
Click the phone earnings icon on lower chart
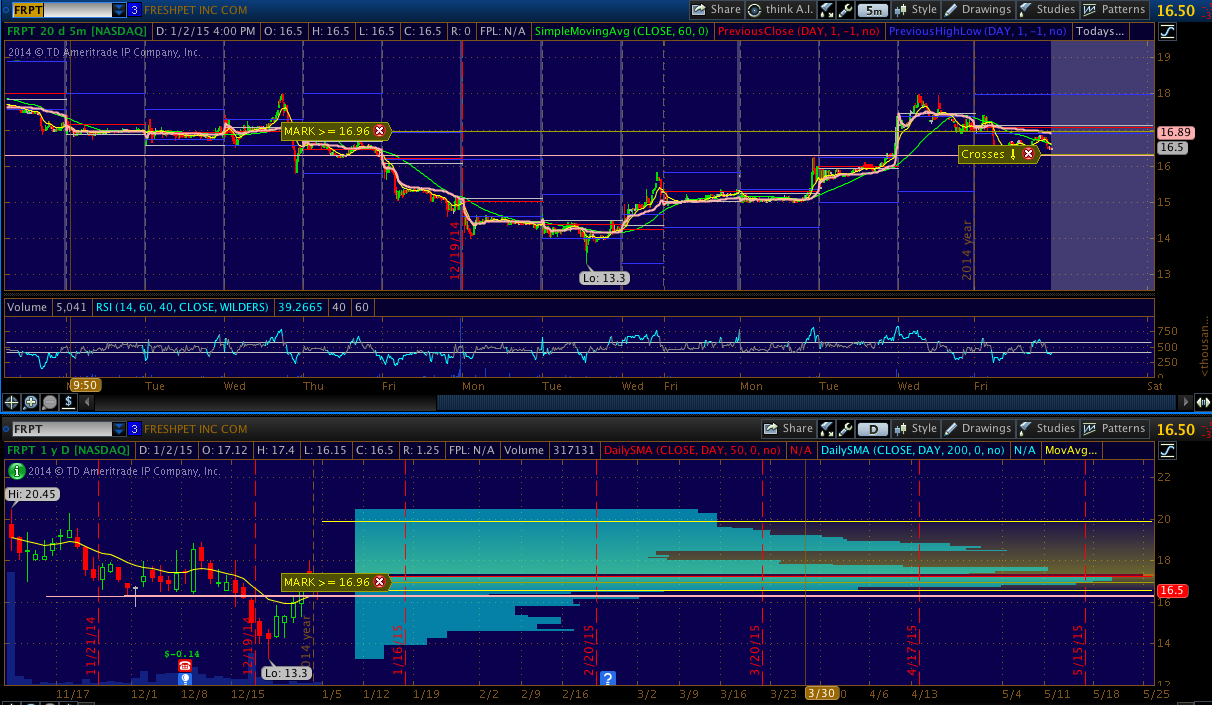185,666
